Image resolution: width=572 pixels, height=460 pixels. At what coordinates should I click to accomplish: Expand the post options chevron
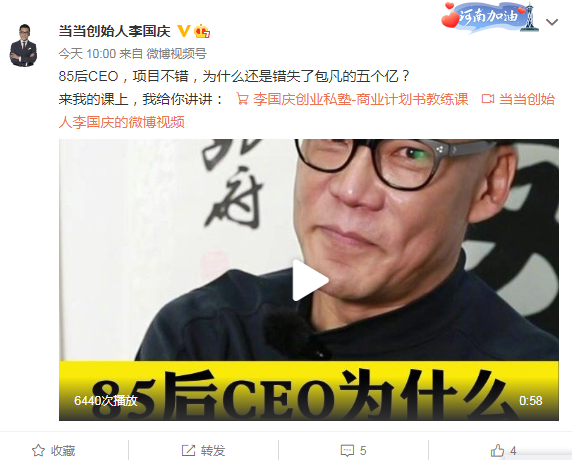click(552, 22)
